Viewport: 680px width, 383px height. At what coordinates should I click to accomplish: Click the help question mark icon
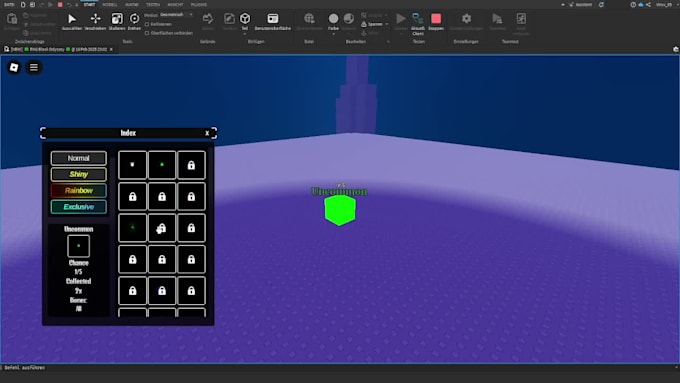click(633, 4)
